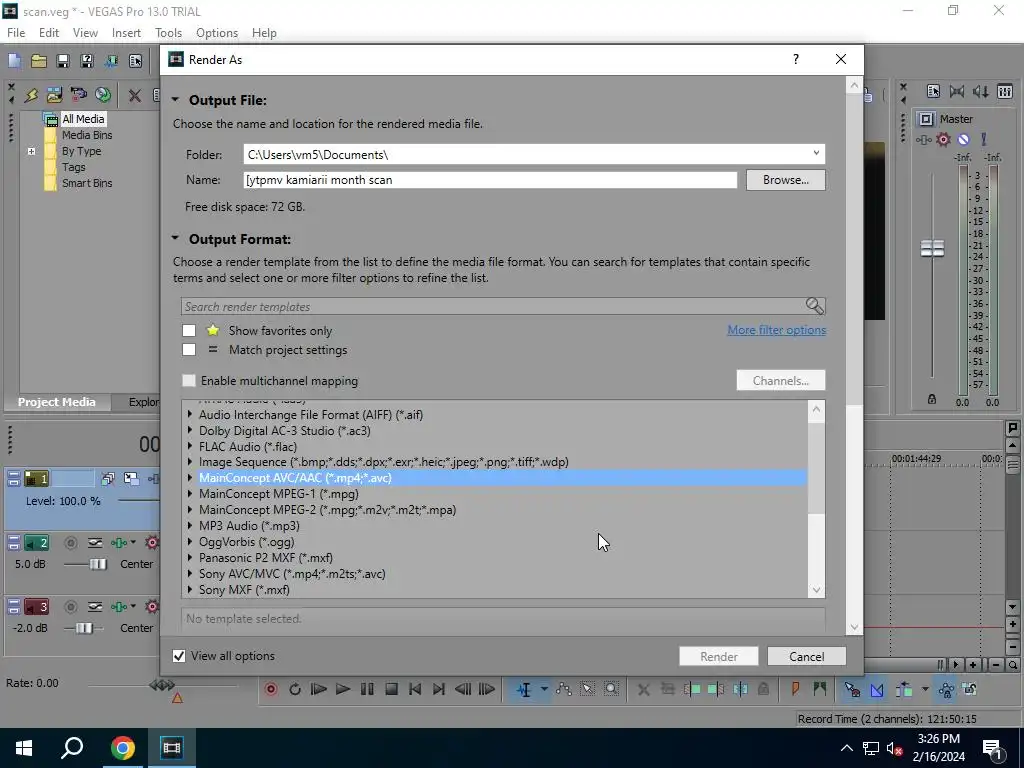Click the Master mute circle icon
Viewport: 1024px width, 768px height.
click(x=963, y=139)
